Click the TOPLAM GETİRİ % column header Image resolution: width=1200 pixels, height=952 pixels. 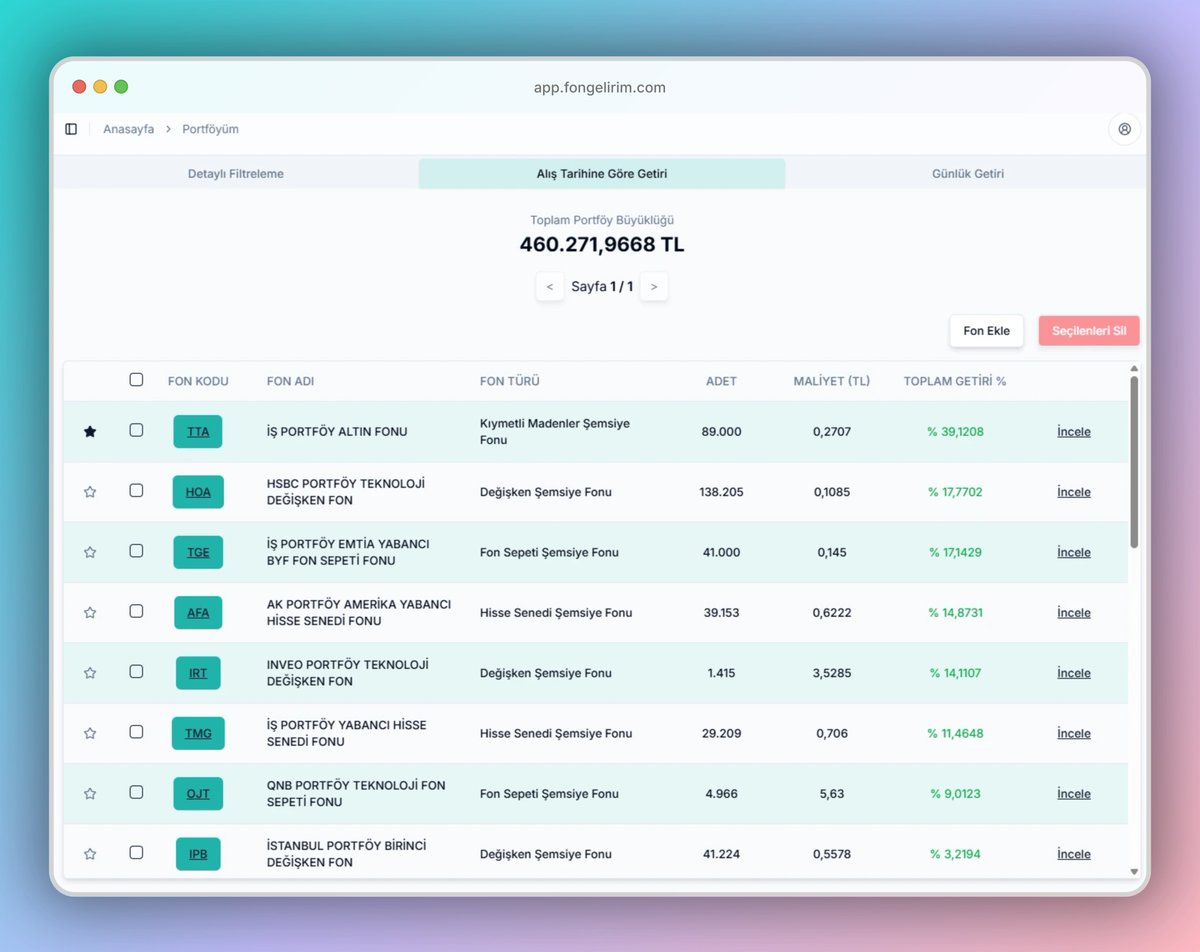[x=955, y=381]
